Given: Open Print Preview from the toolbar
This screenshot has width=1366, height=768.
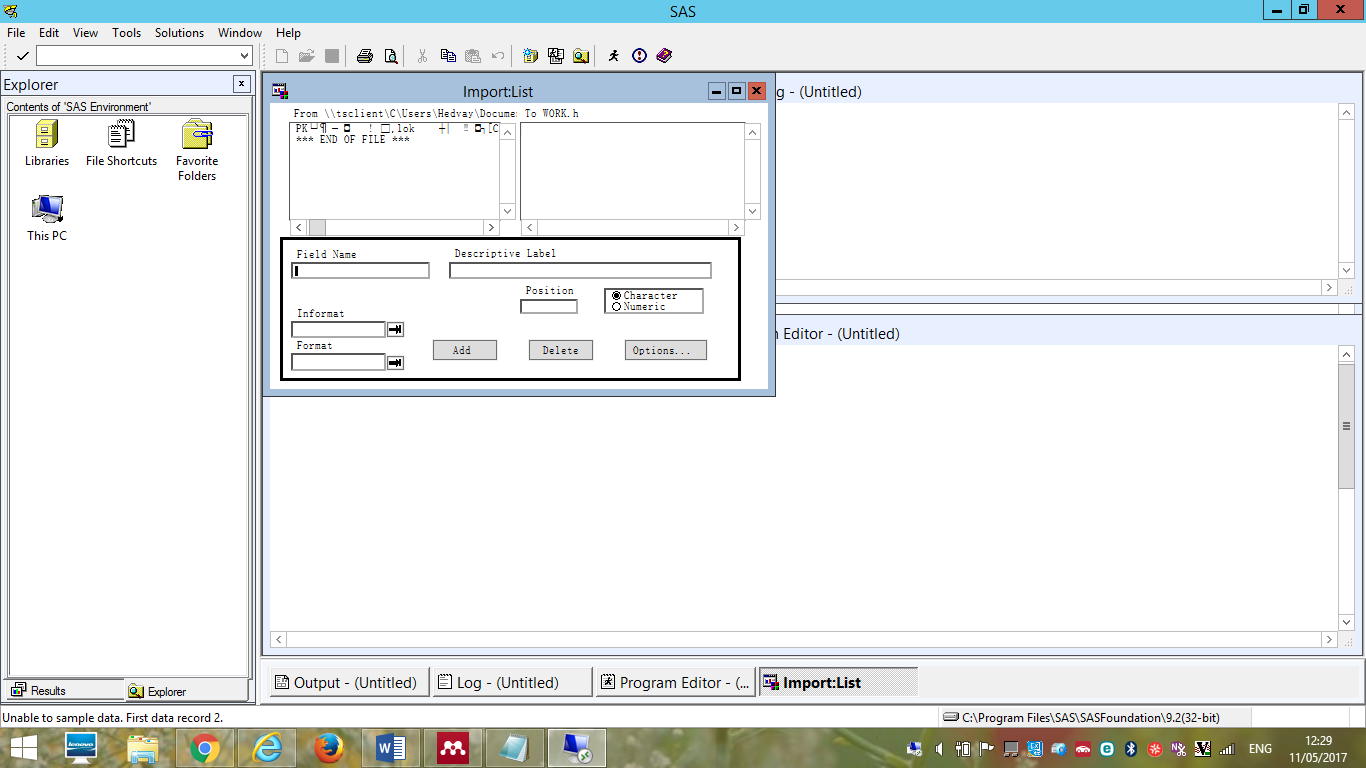Looking at the screenshot, I should (x=390, y=56).
